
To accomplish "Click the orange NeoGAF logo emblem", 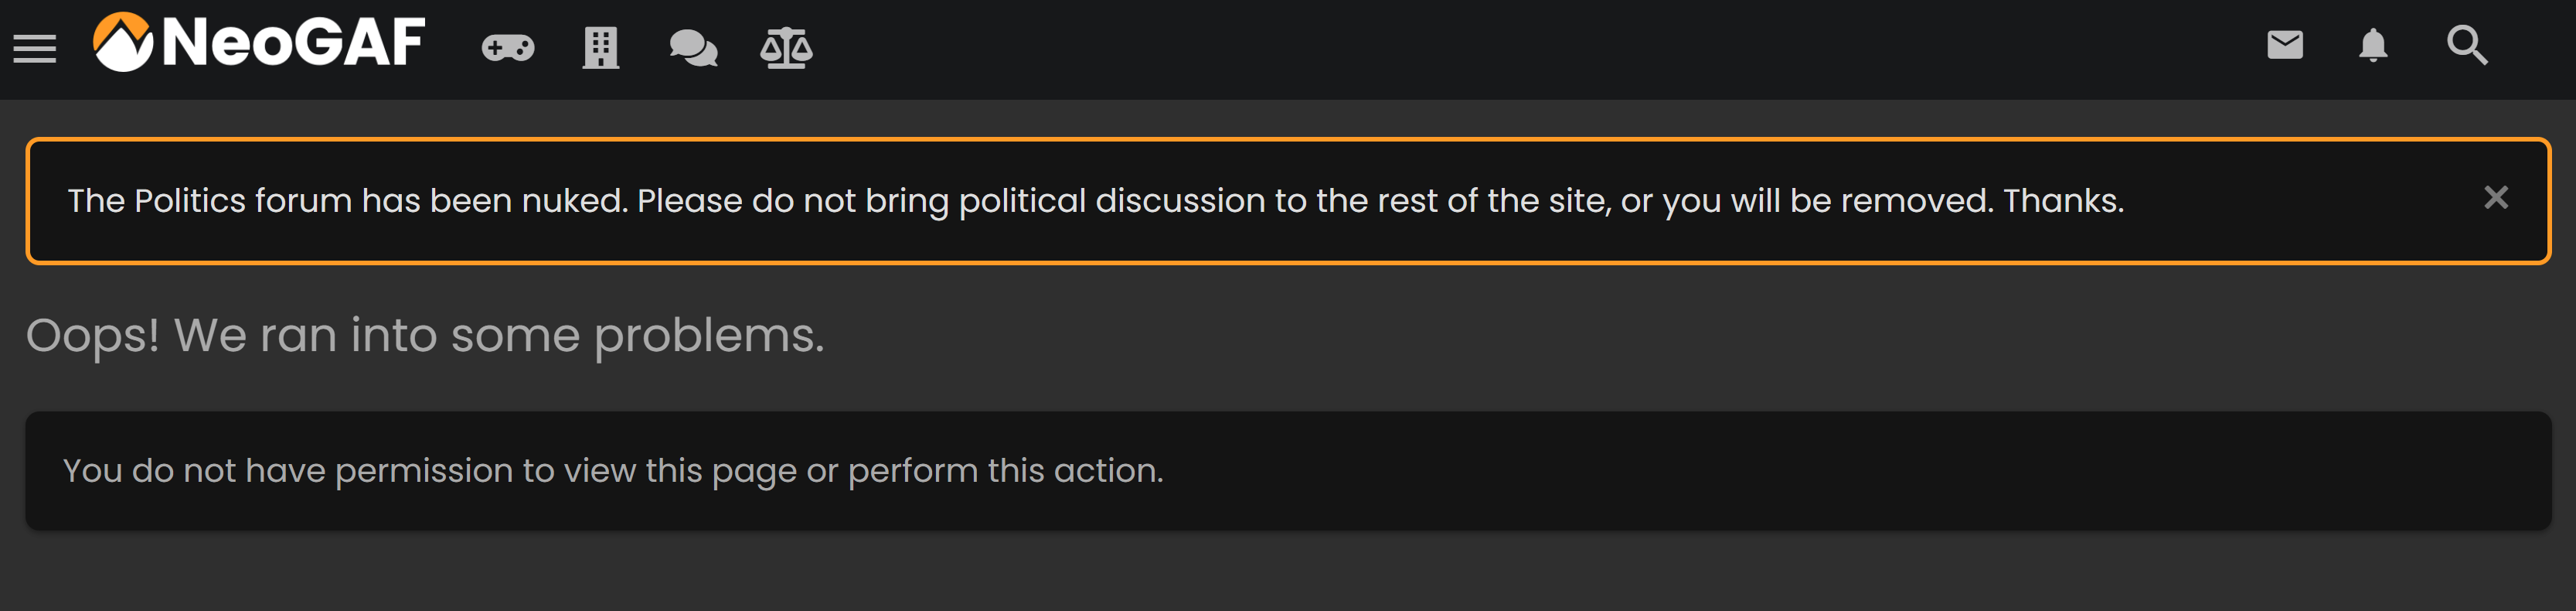I will coord(123,42).
